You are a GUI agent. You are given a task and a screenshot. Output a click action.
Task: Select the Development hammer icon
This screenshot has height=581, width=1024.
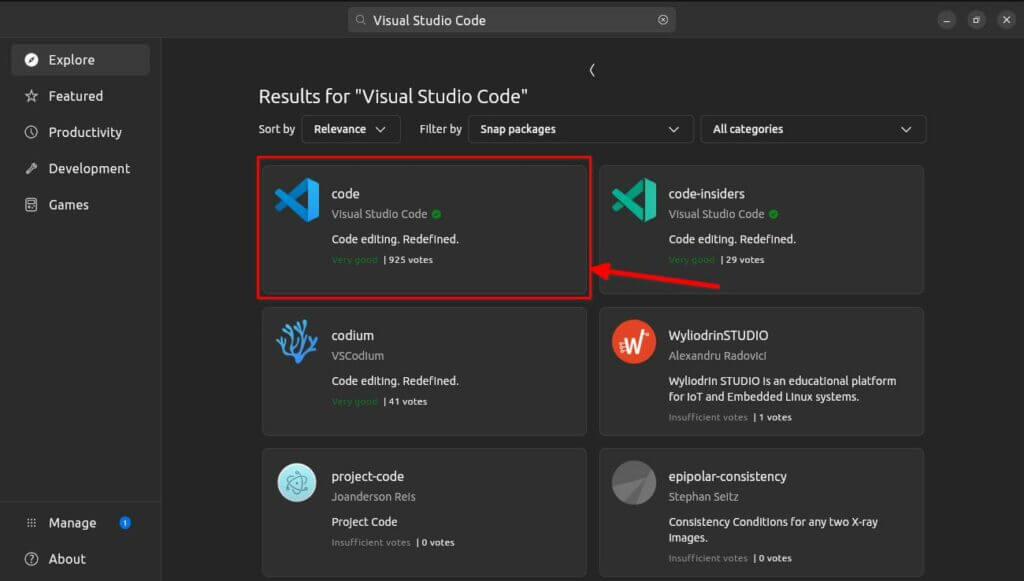pyautogui.click(x=31, y=168)
